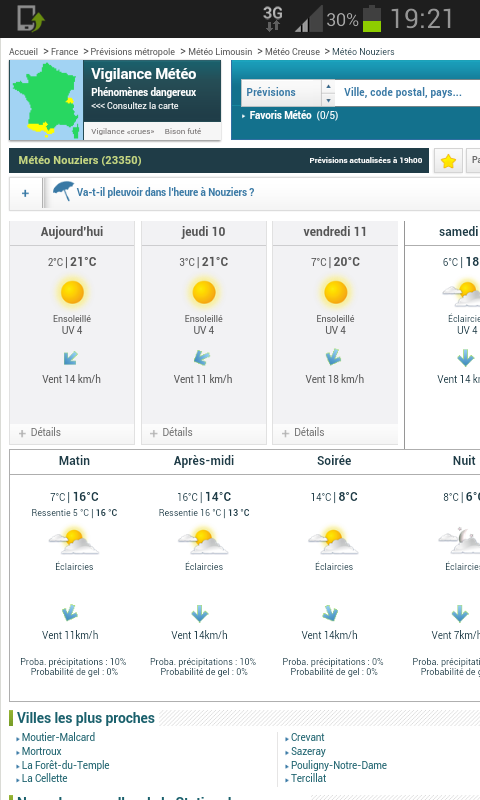The image size is (480, 800).
Task: Open the Bison futé link
Action: [183, 131]
